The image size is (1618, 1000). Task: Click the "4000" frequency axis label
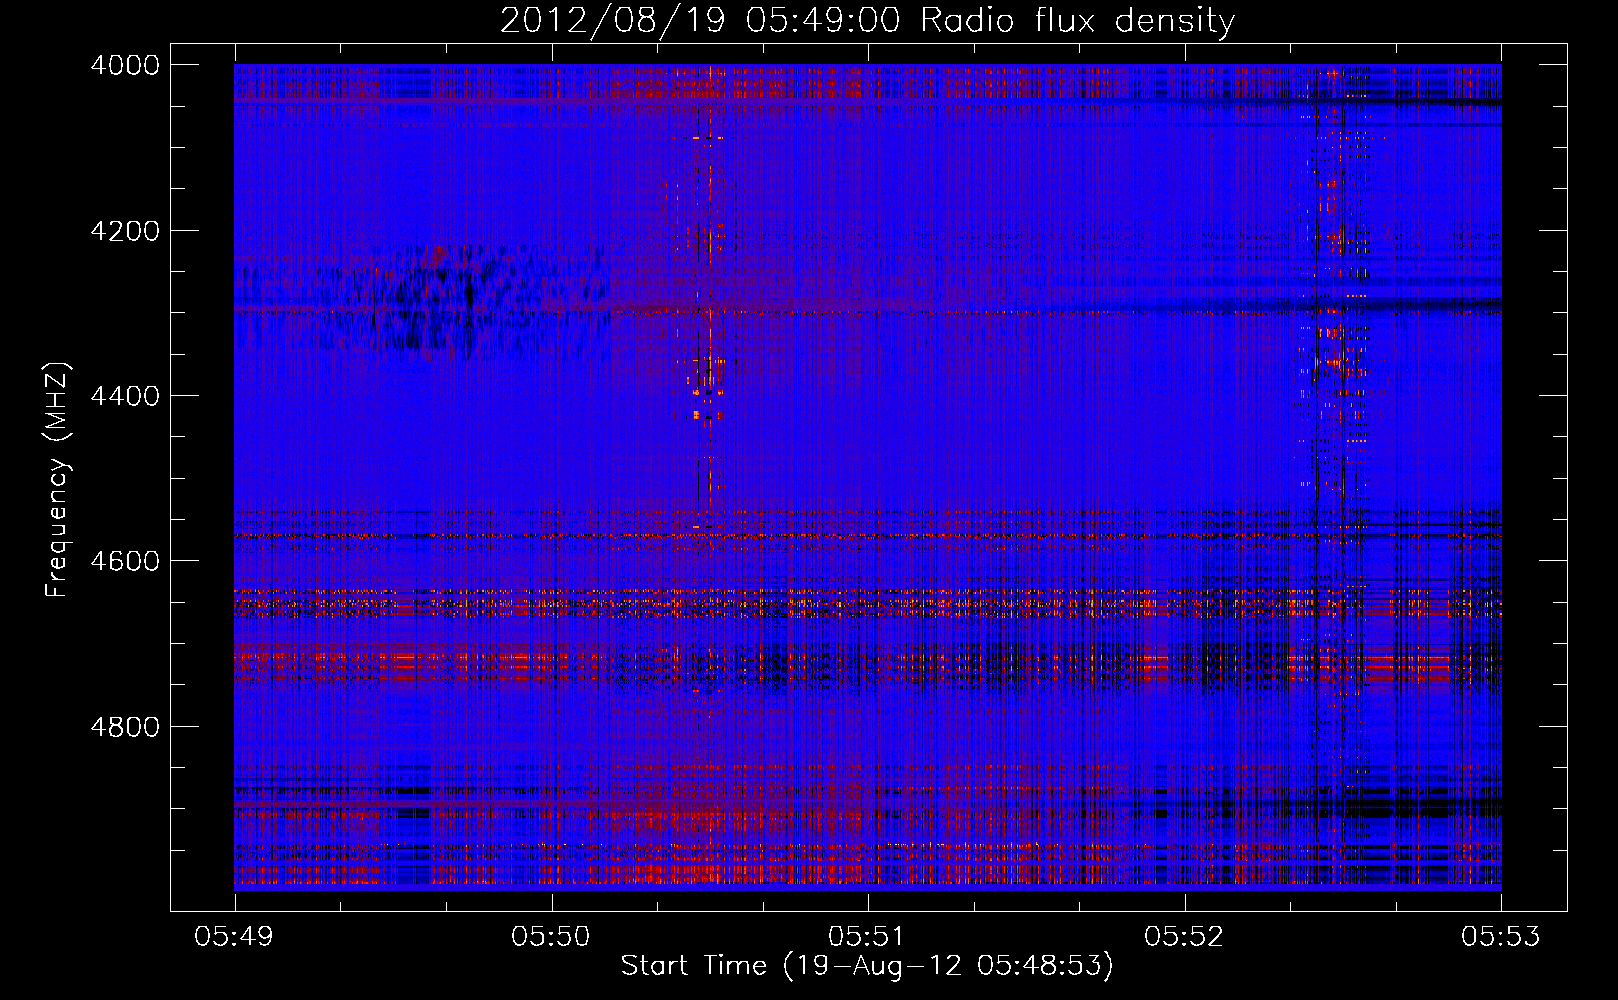click(125, 65)
